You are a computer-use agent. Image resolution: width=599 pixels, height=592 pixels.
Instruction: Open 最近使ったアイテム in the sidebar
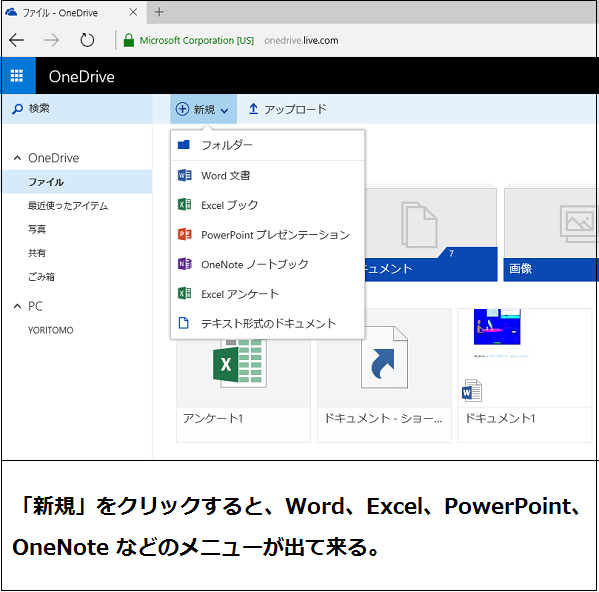pyautogui.click(x=68, y=206)
